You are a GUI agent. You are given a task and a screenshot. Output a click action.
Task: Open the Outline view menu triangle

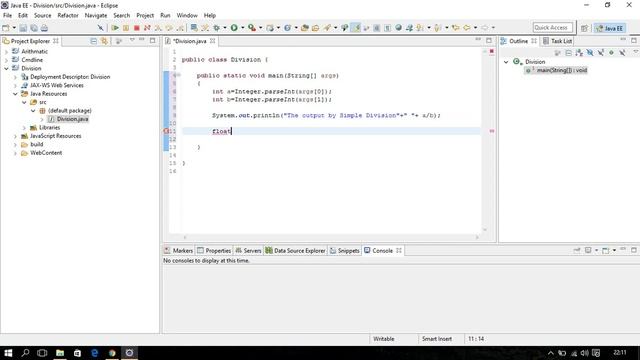(x=635, y=52)
